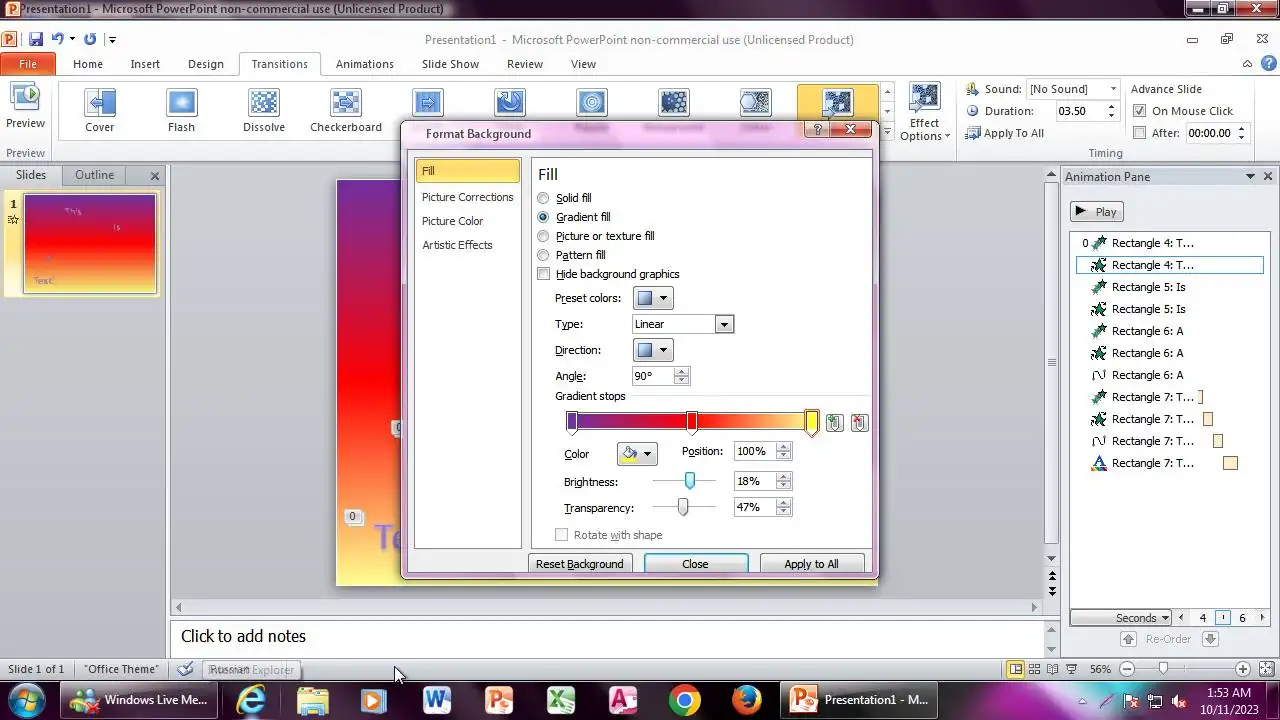Switch to the Animations tab
Image resolution: width=1280 pixels, height=720 pixels.
pos(365,64)
